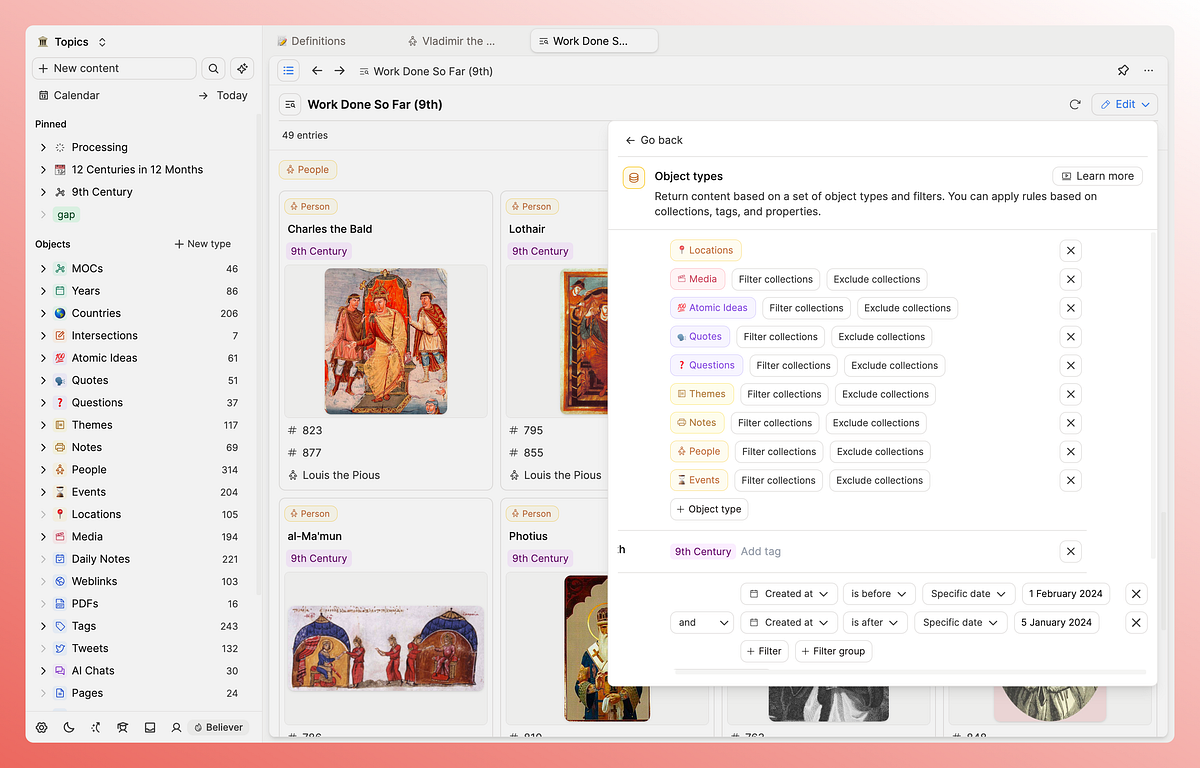This screenshot has height=768, width=1200.
Task: Navigate back with the left arrow icon
Action: click(x=317, y=71)
